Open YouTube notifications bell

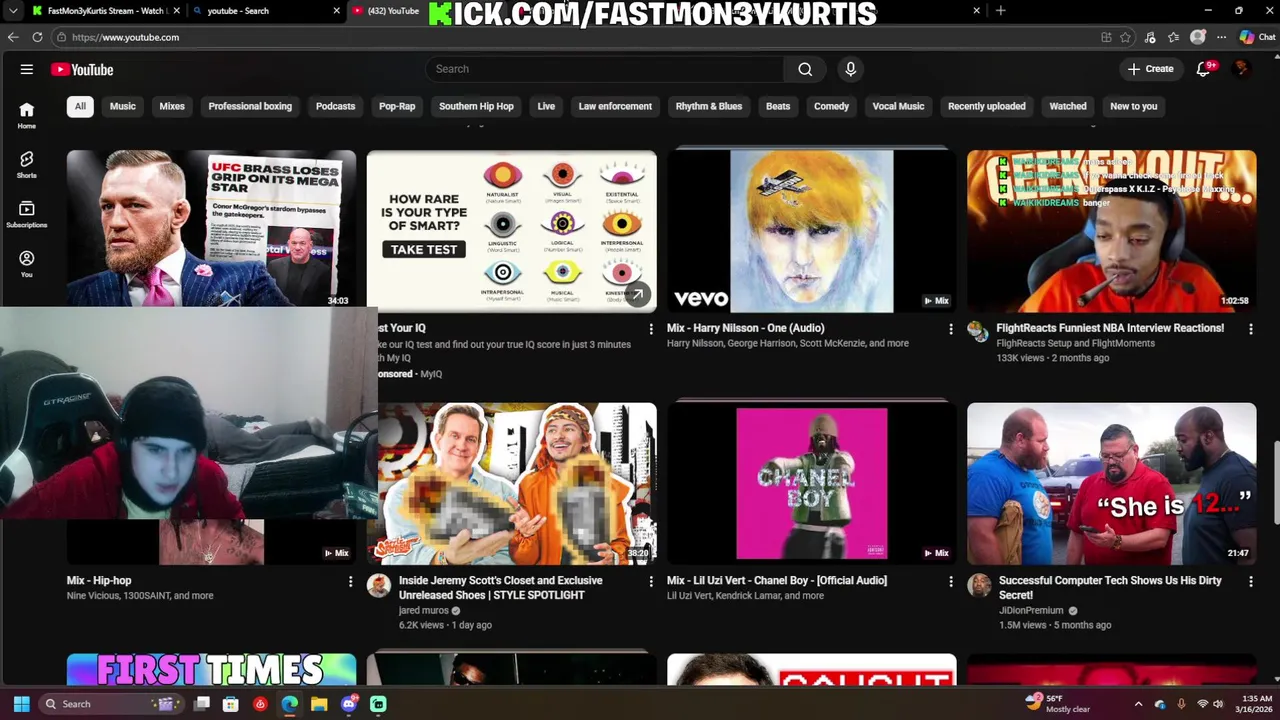click(x=1205, y=69)
